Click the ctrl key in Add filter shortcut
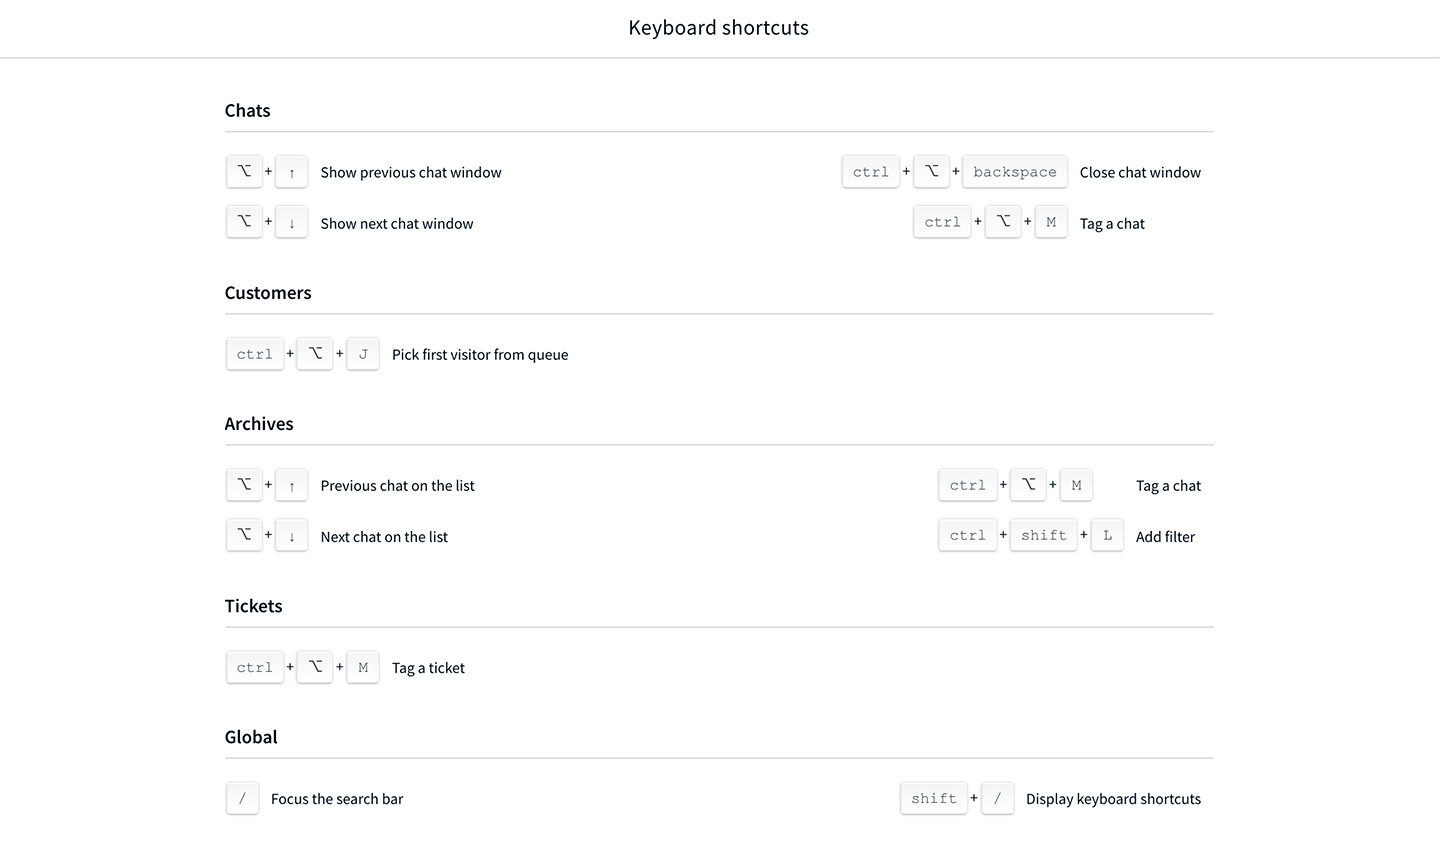The height and width of the screenshot is (860, 1440). pos(968,535)
